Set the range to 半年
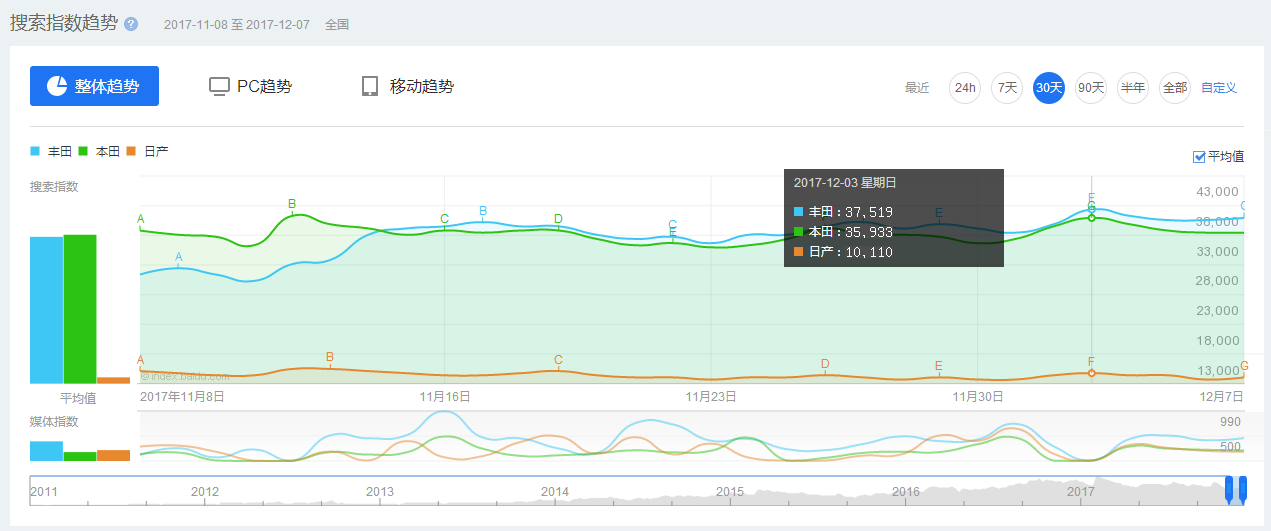The height and width of the screenshot is (531, 1271). [1133, 88]
